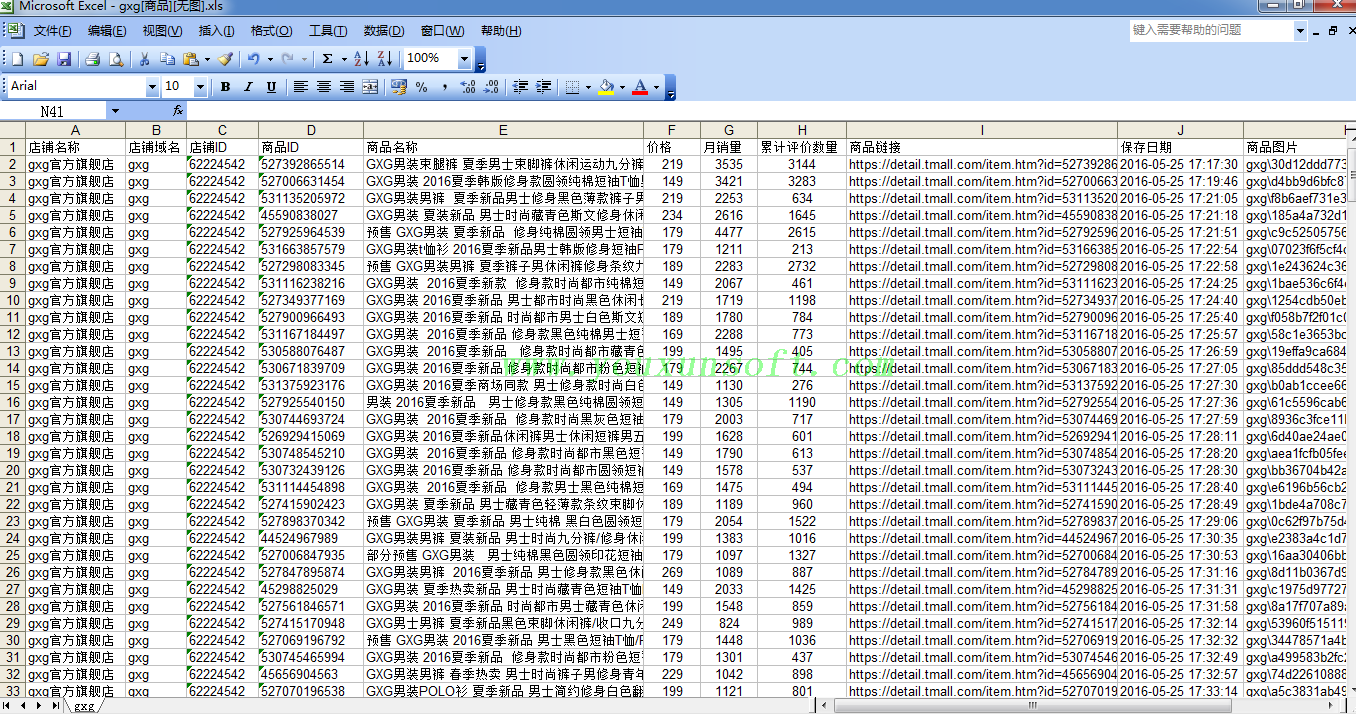Merge and center the selected cells

point(370,87)
